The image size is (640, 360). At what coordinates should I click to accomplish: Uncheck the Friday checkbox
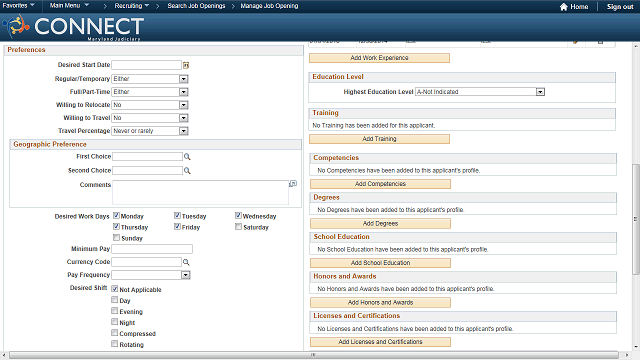(x=177, y=227)
